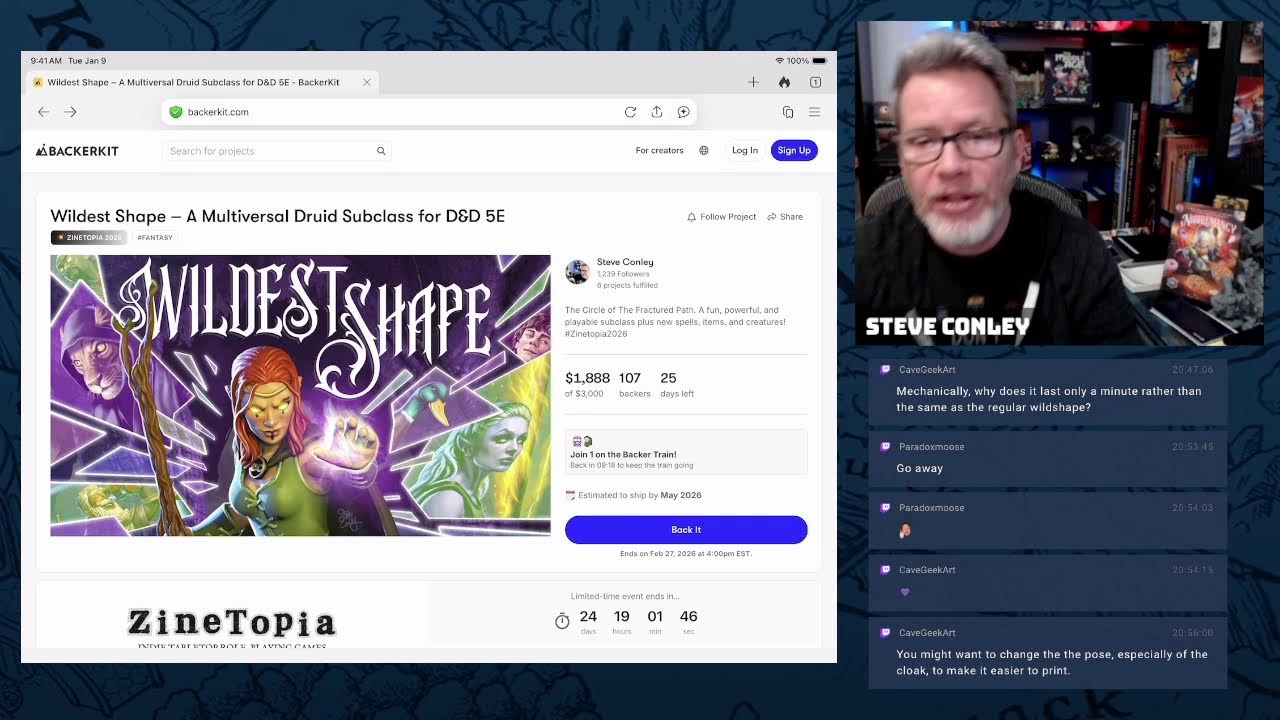The image size is (1280, 720).
Task: Open a new browser tab
Action: point(754,82)
